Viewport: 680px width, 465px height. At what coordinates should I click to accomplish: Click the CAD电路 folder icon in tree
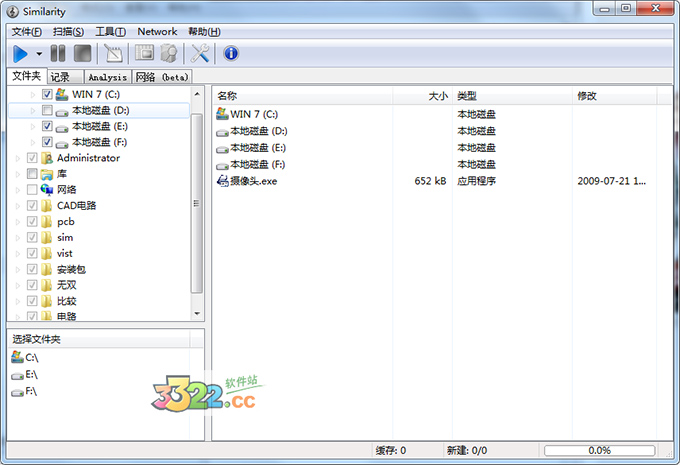pyautogui.click(x=47, y=206)
